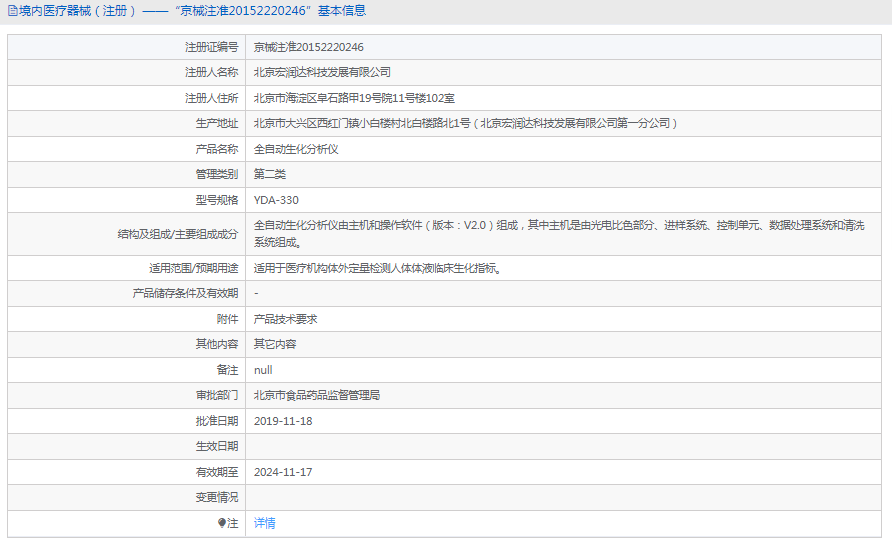Viewport: 892px width, 544px height.
Task: Click the value 北京市食品药品监督管理局
Action: (317, 395)
